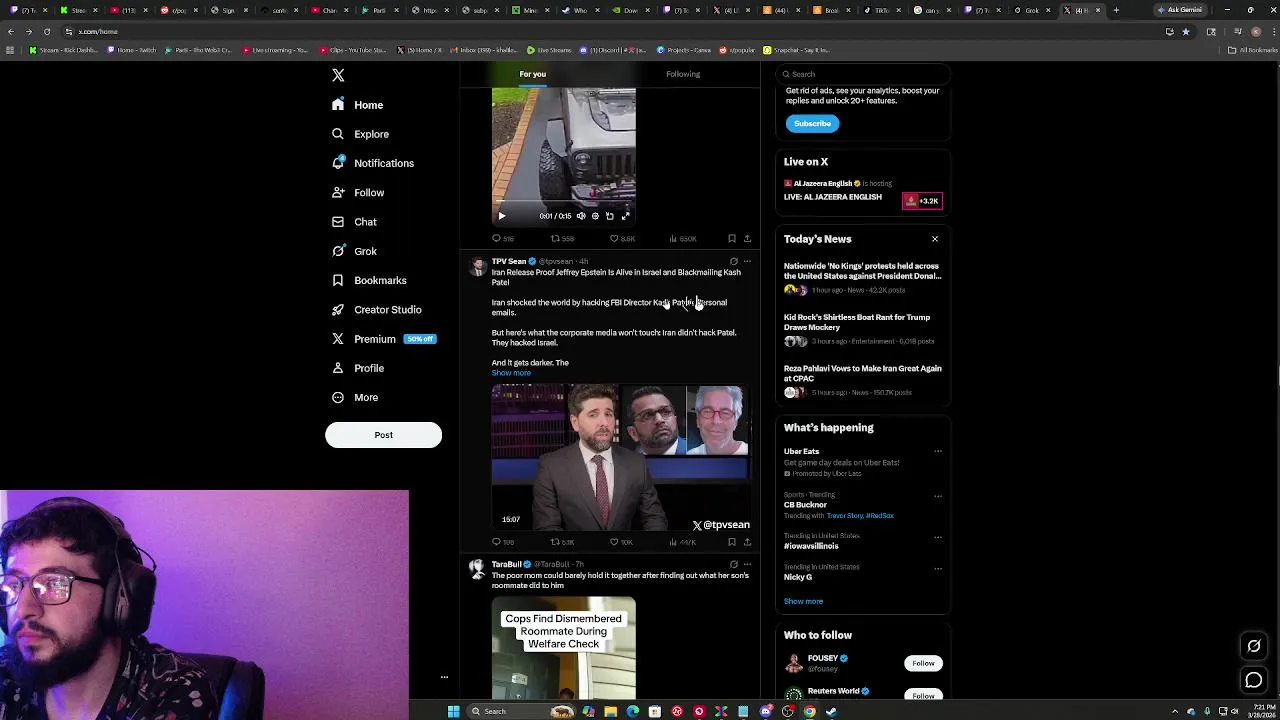Play the Jeep video
This screenshot has width=1280, height=720.
(502, 216)
